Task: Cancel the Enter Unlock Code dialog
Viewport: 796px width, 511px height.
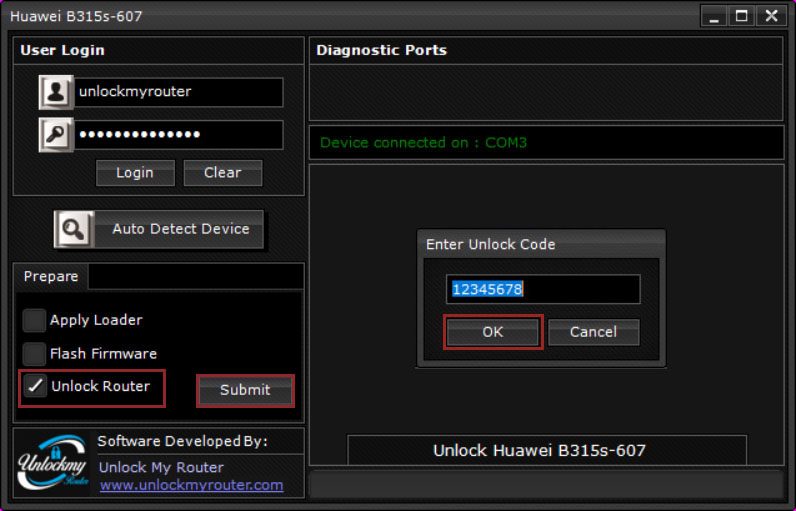Action: coord(593,332)
